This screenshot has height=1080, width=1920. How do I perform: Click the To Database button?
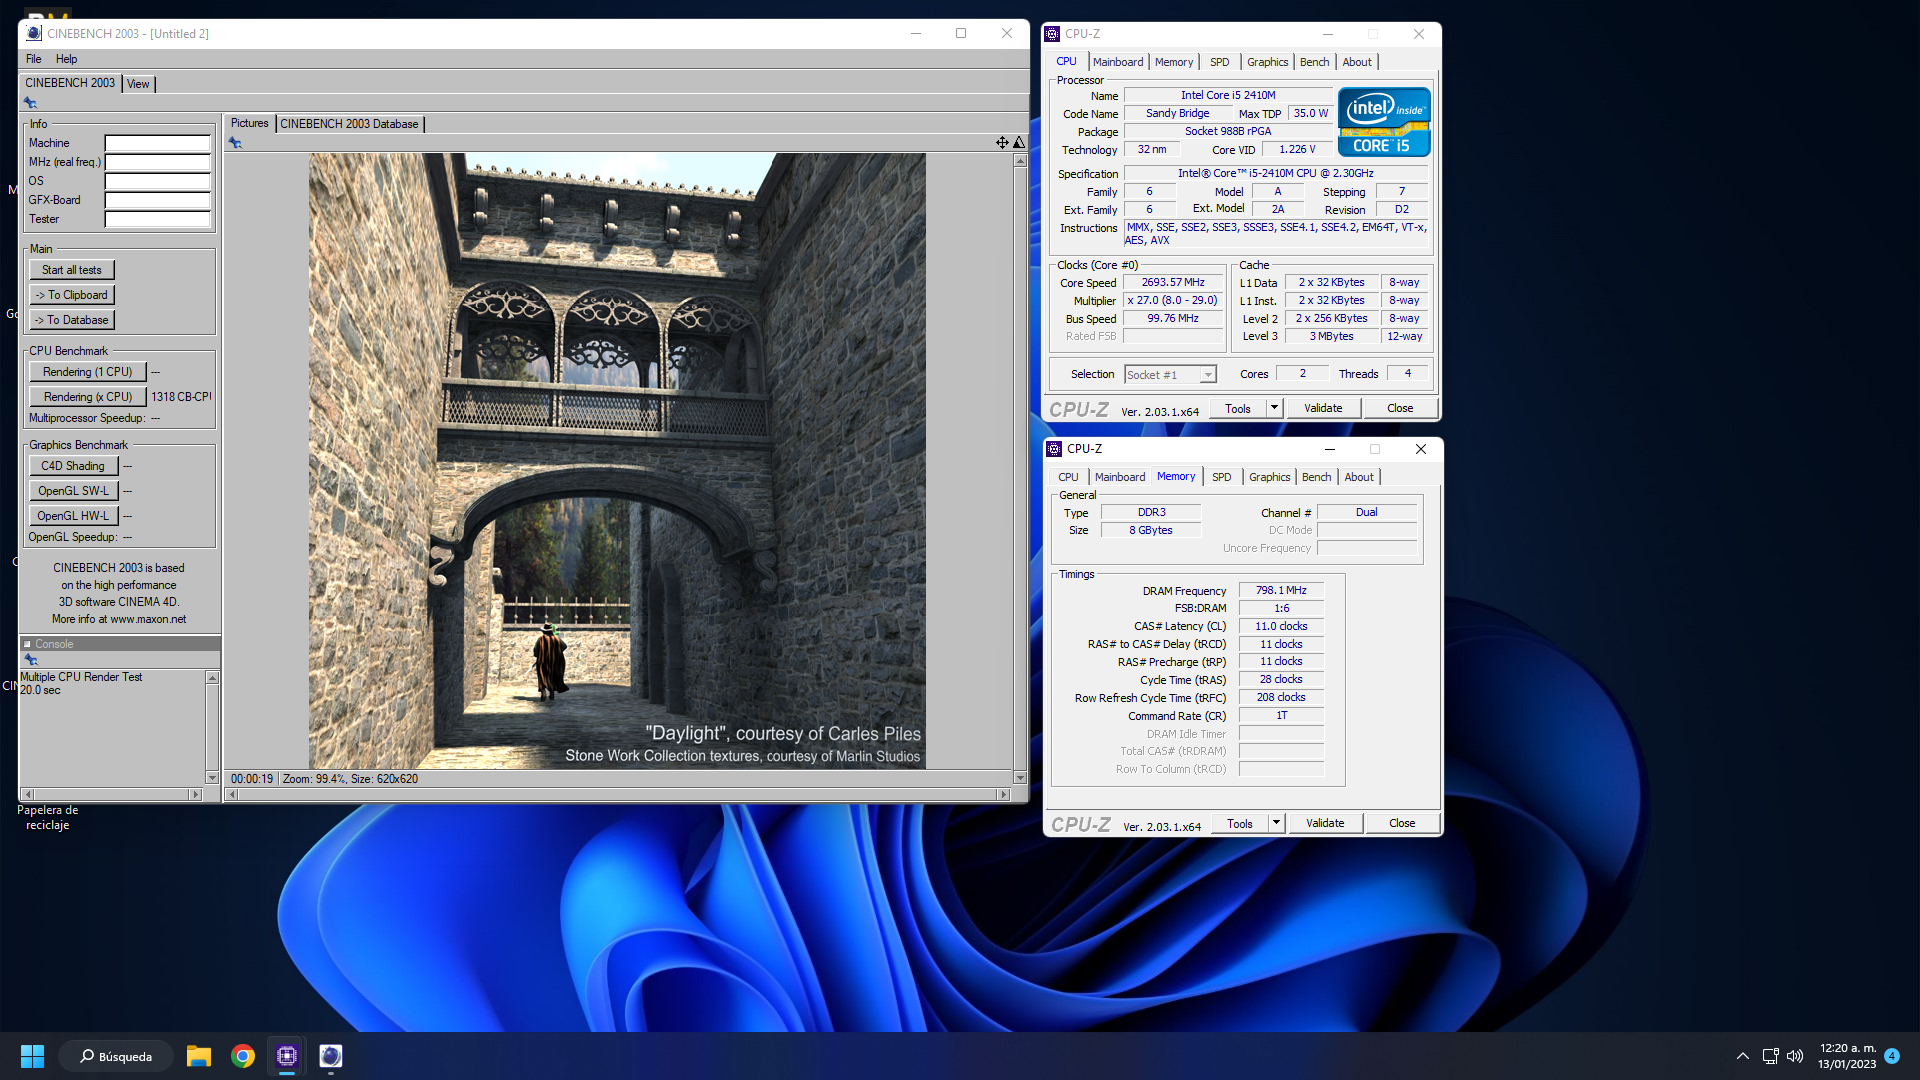(72, 320)
